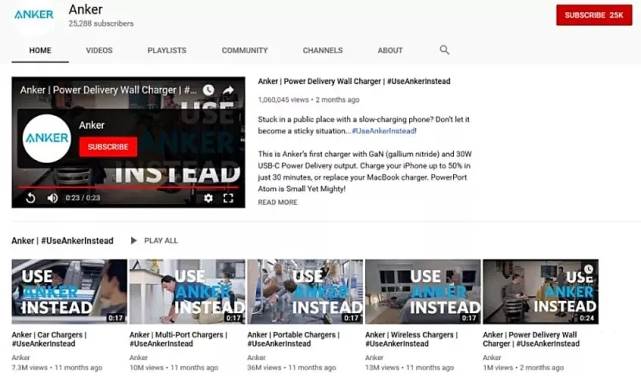Mute video using speaker icon
The height and width of the screenshot is (376, 641).
[x=52, y=198]
